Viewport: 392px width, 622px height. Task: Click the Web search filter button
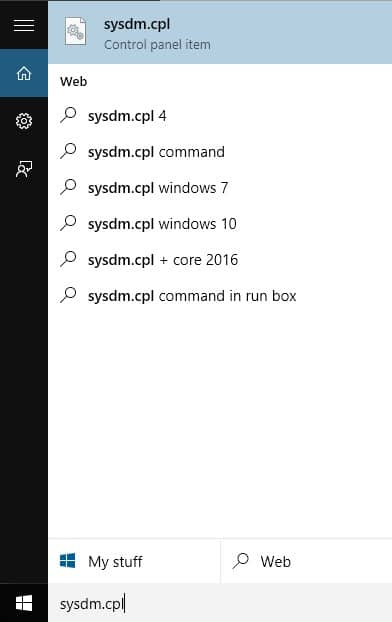tap(306, 561)
